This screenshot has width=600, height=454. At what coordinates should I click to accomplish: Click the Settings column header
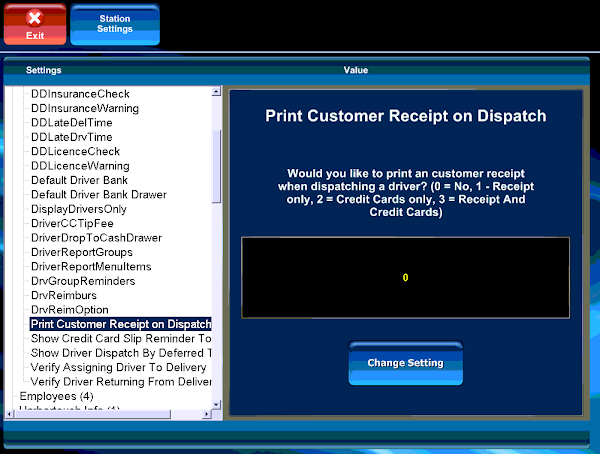[x=43, y=70]
